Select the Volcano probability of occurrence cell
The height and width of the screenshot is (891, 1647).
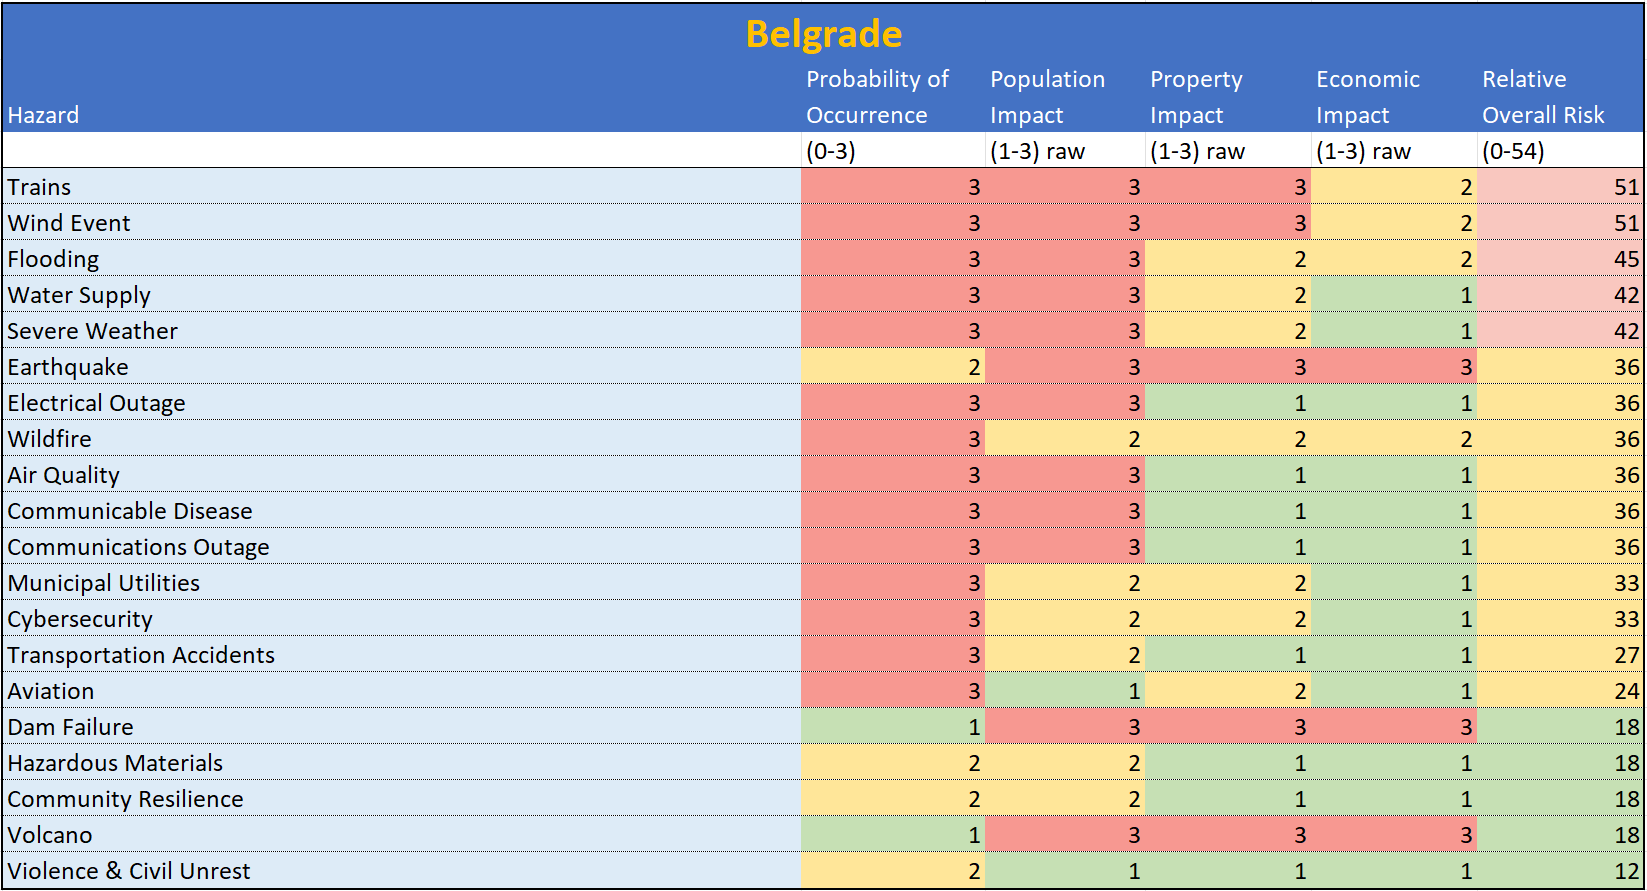[x=893, y=835]
